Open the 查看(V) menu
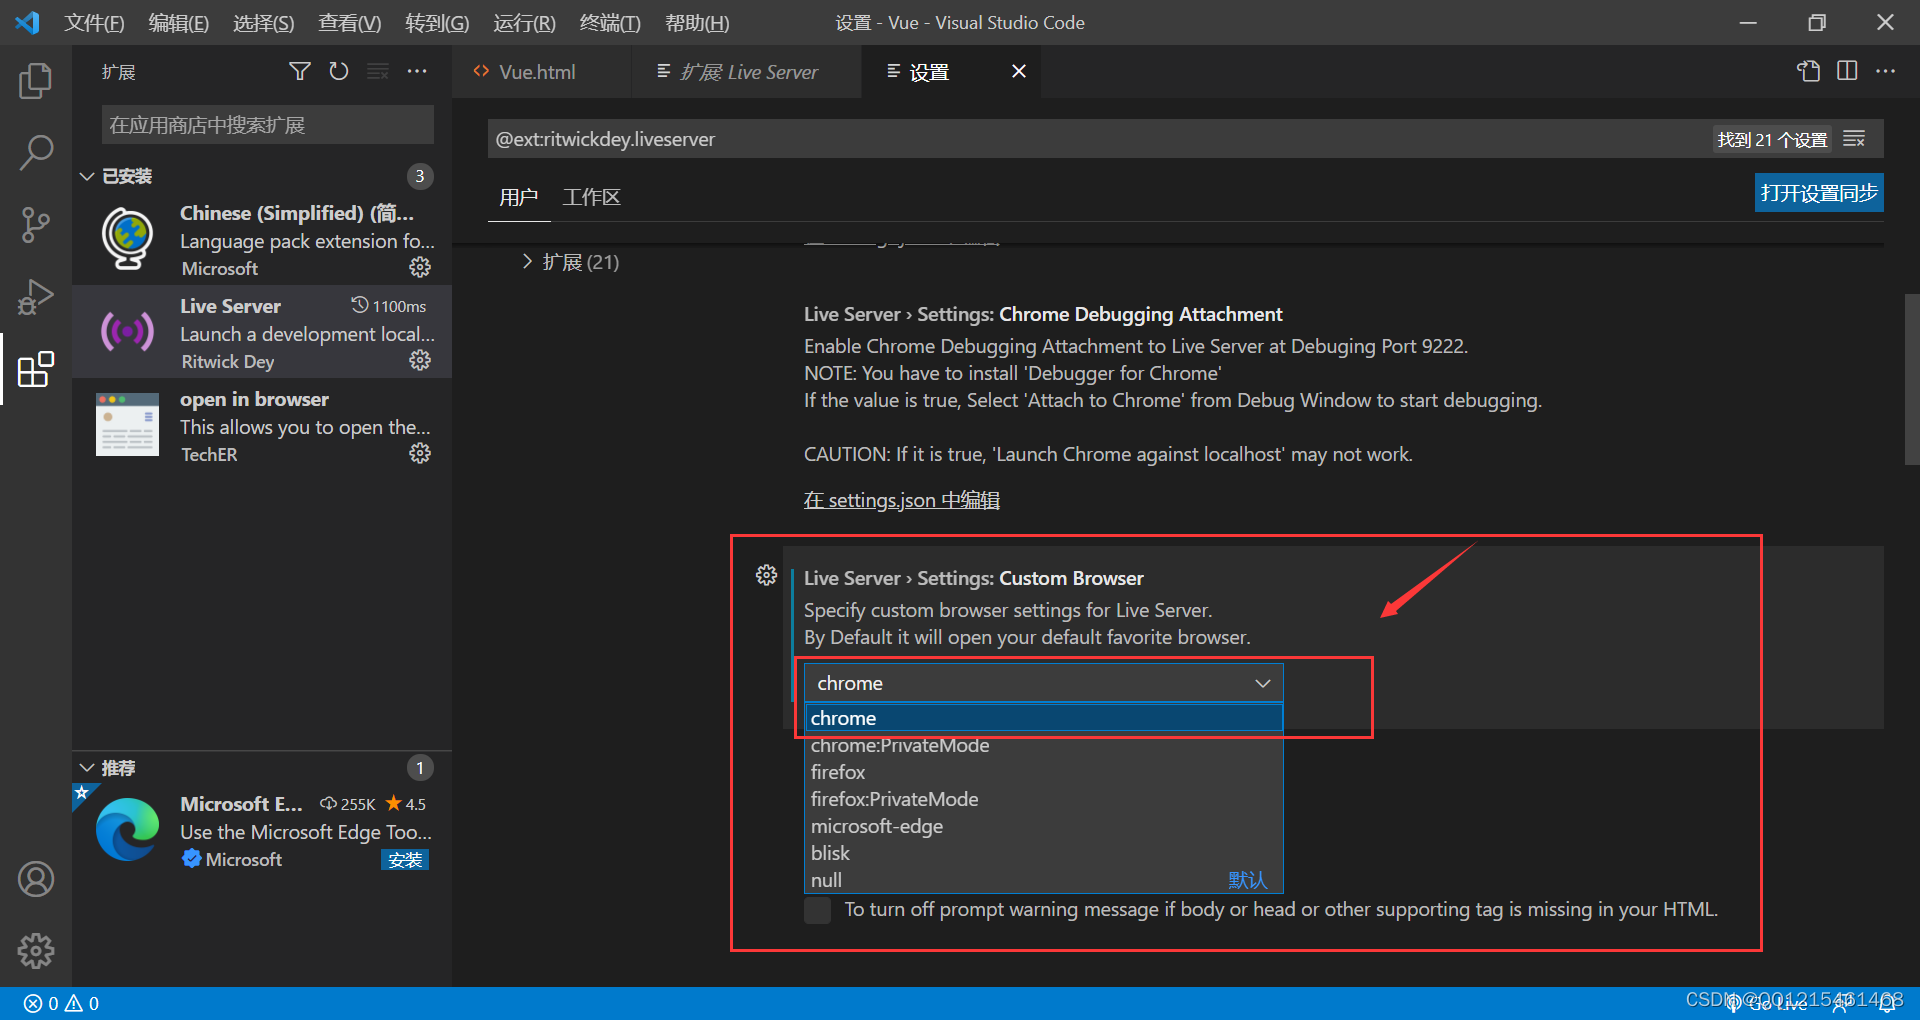Viewport: 1920px width, 1020px height. coord(350,22)
